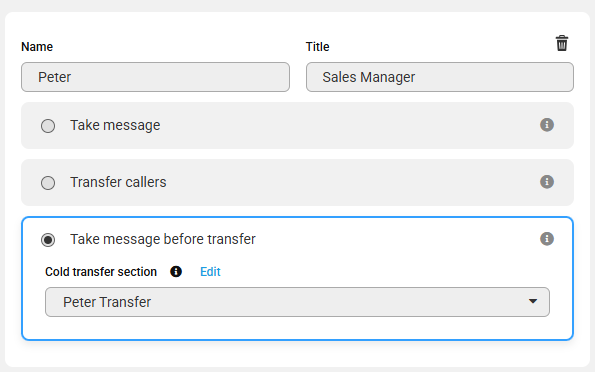Delete Peter's entry with the trash icon
This screenshot has width=595, height=372.
coord(562,43)
